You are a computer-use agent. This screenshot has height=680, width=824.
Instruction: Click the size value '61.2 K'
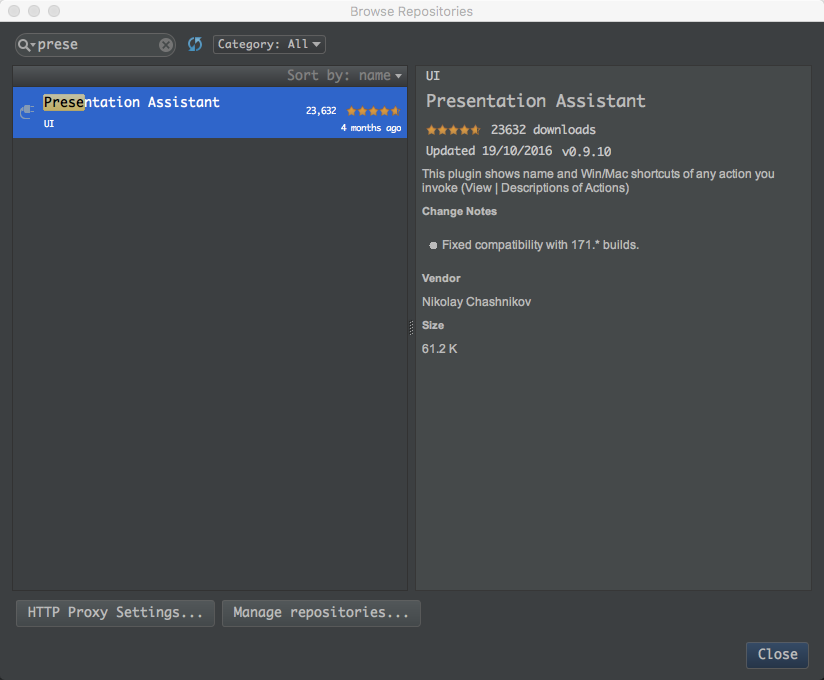click(439, 349)
